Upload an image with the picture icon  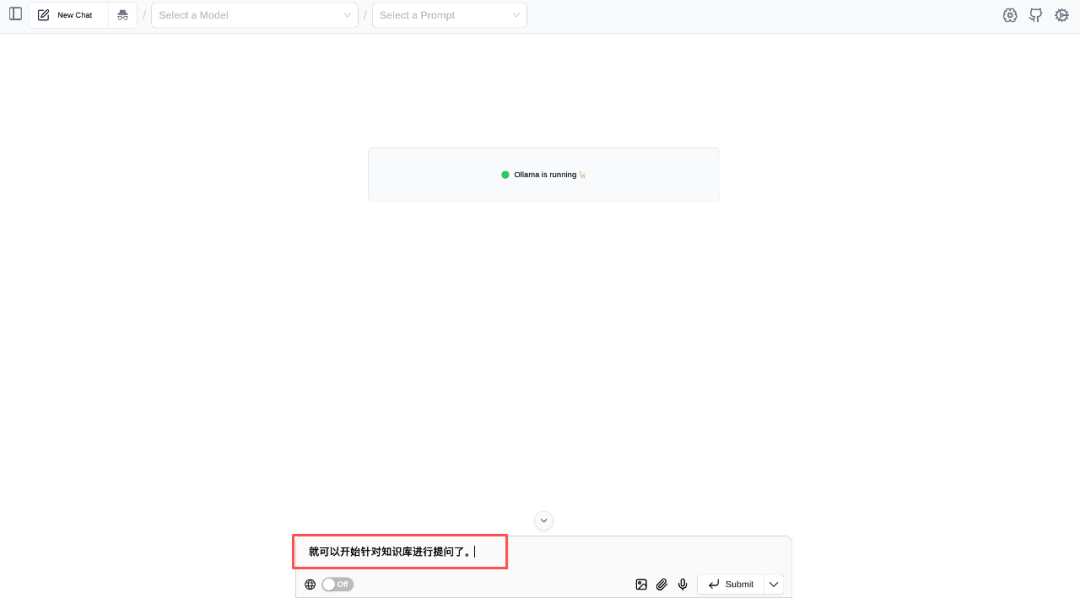tap(641, 584)
